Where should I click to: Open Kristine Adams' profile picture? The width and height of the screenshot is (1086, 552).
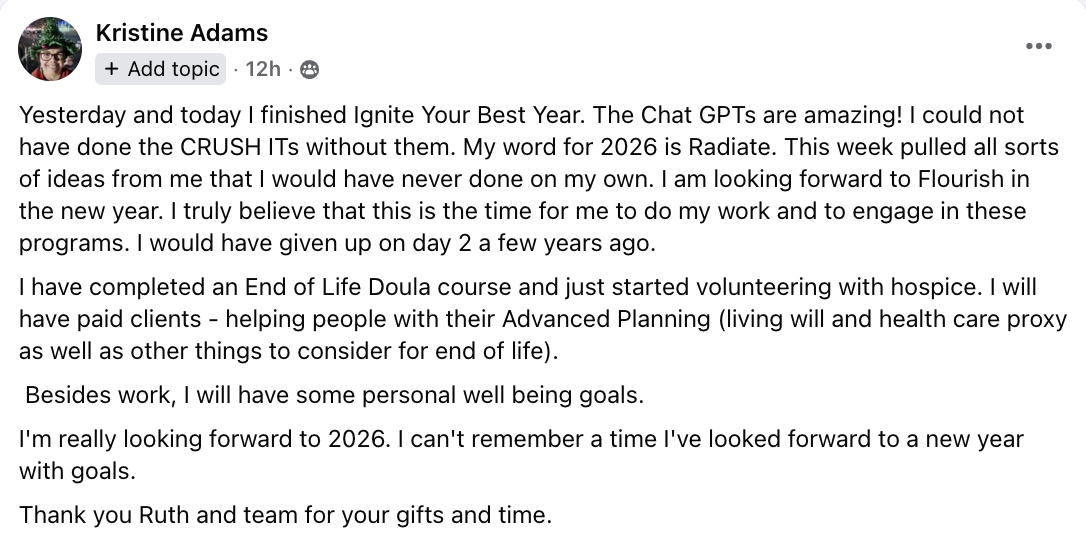50,49
